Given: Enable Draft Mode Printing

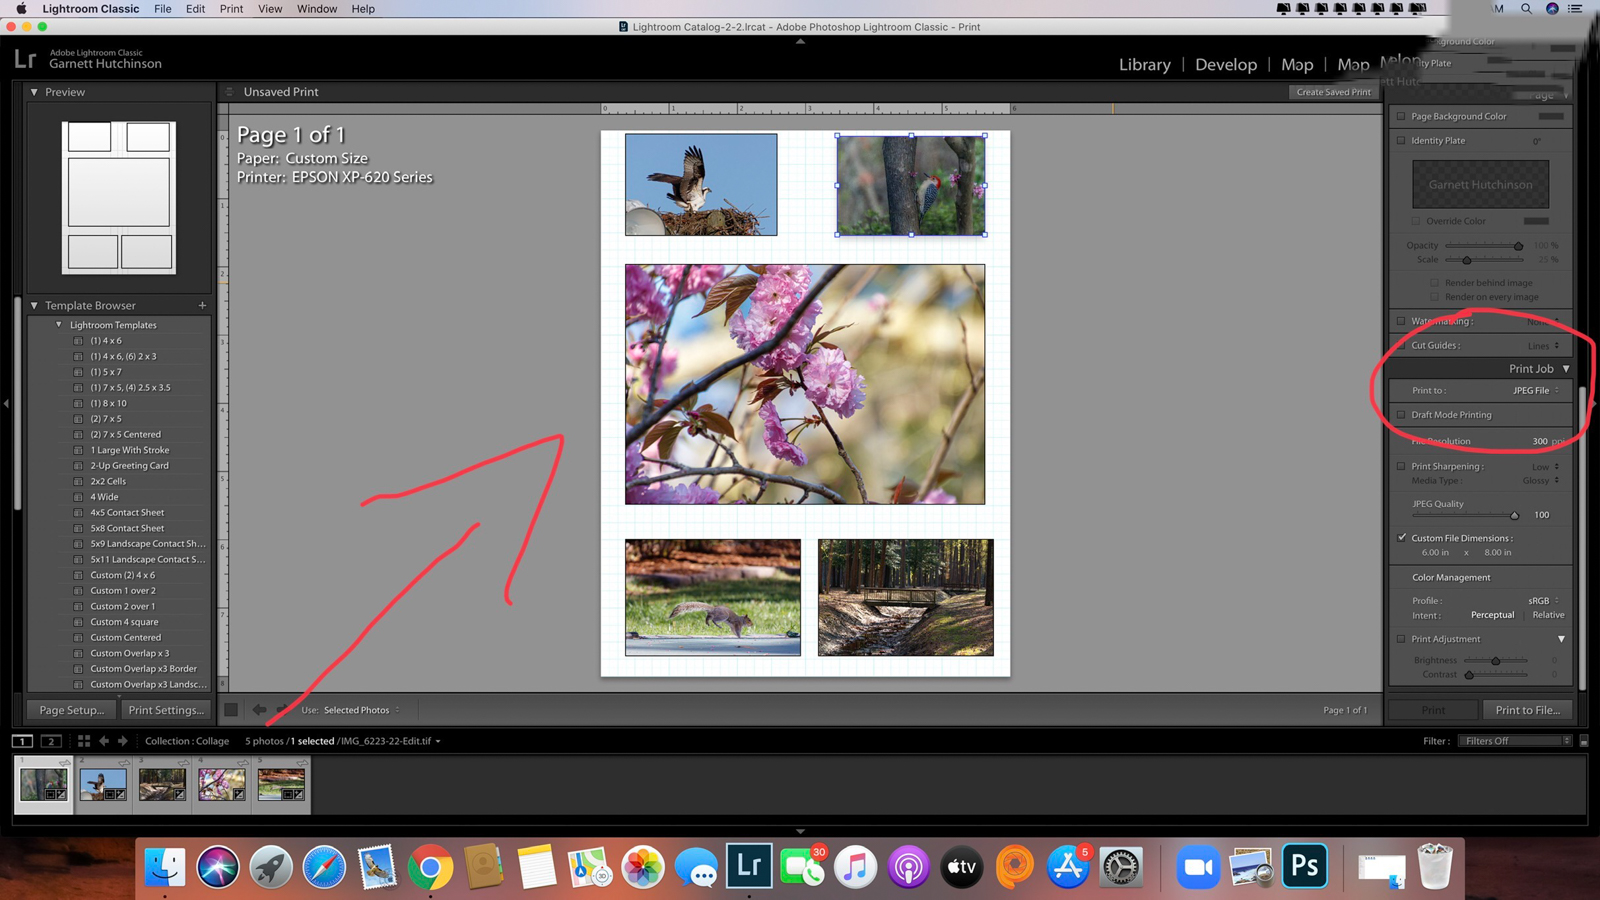Looking at the screenshot, I should (1402, 414).
